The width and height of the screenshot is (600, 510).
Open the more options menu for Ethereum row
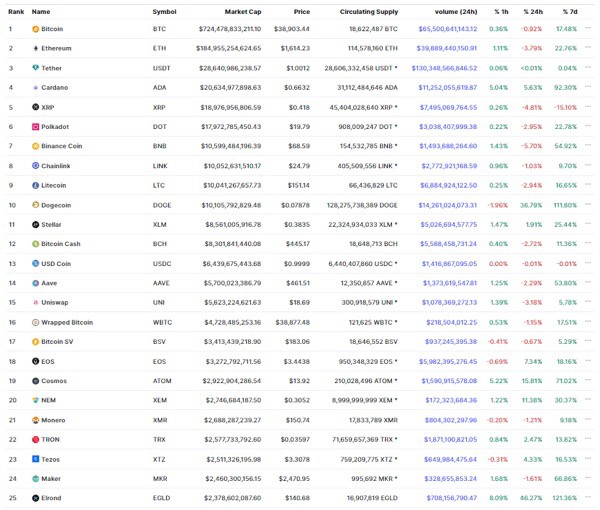coord(588,47)
